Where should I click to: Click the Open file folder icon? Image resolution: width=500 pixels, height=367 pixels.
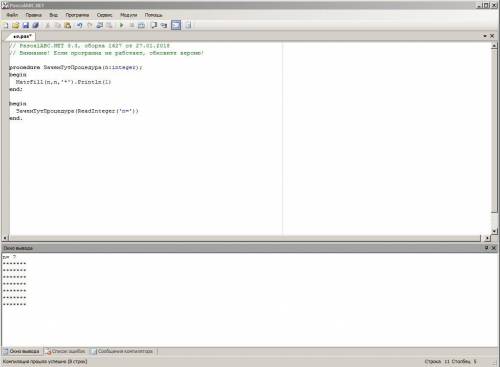pyautogui.click(x=15, y=25)
